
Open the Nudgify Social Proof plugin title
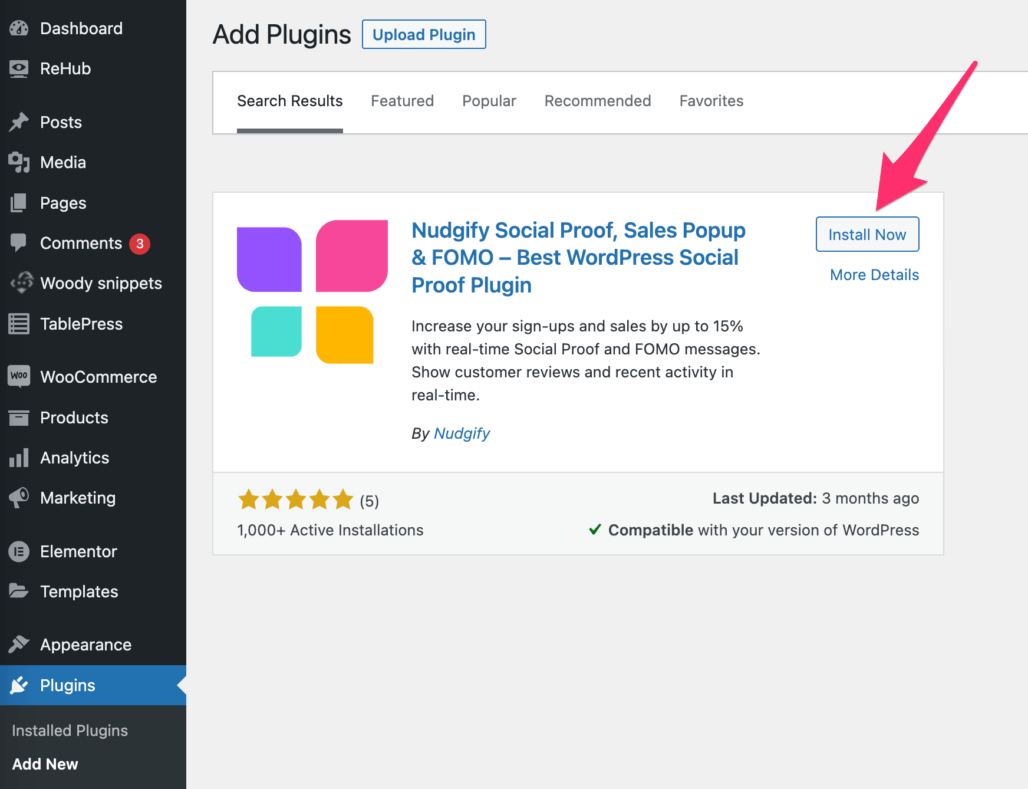578,258
